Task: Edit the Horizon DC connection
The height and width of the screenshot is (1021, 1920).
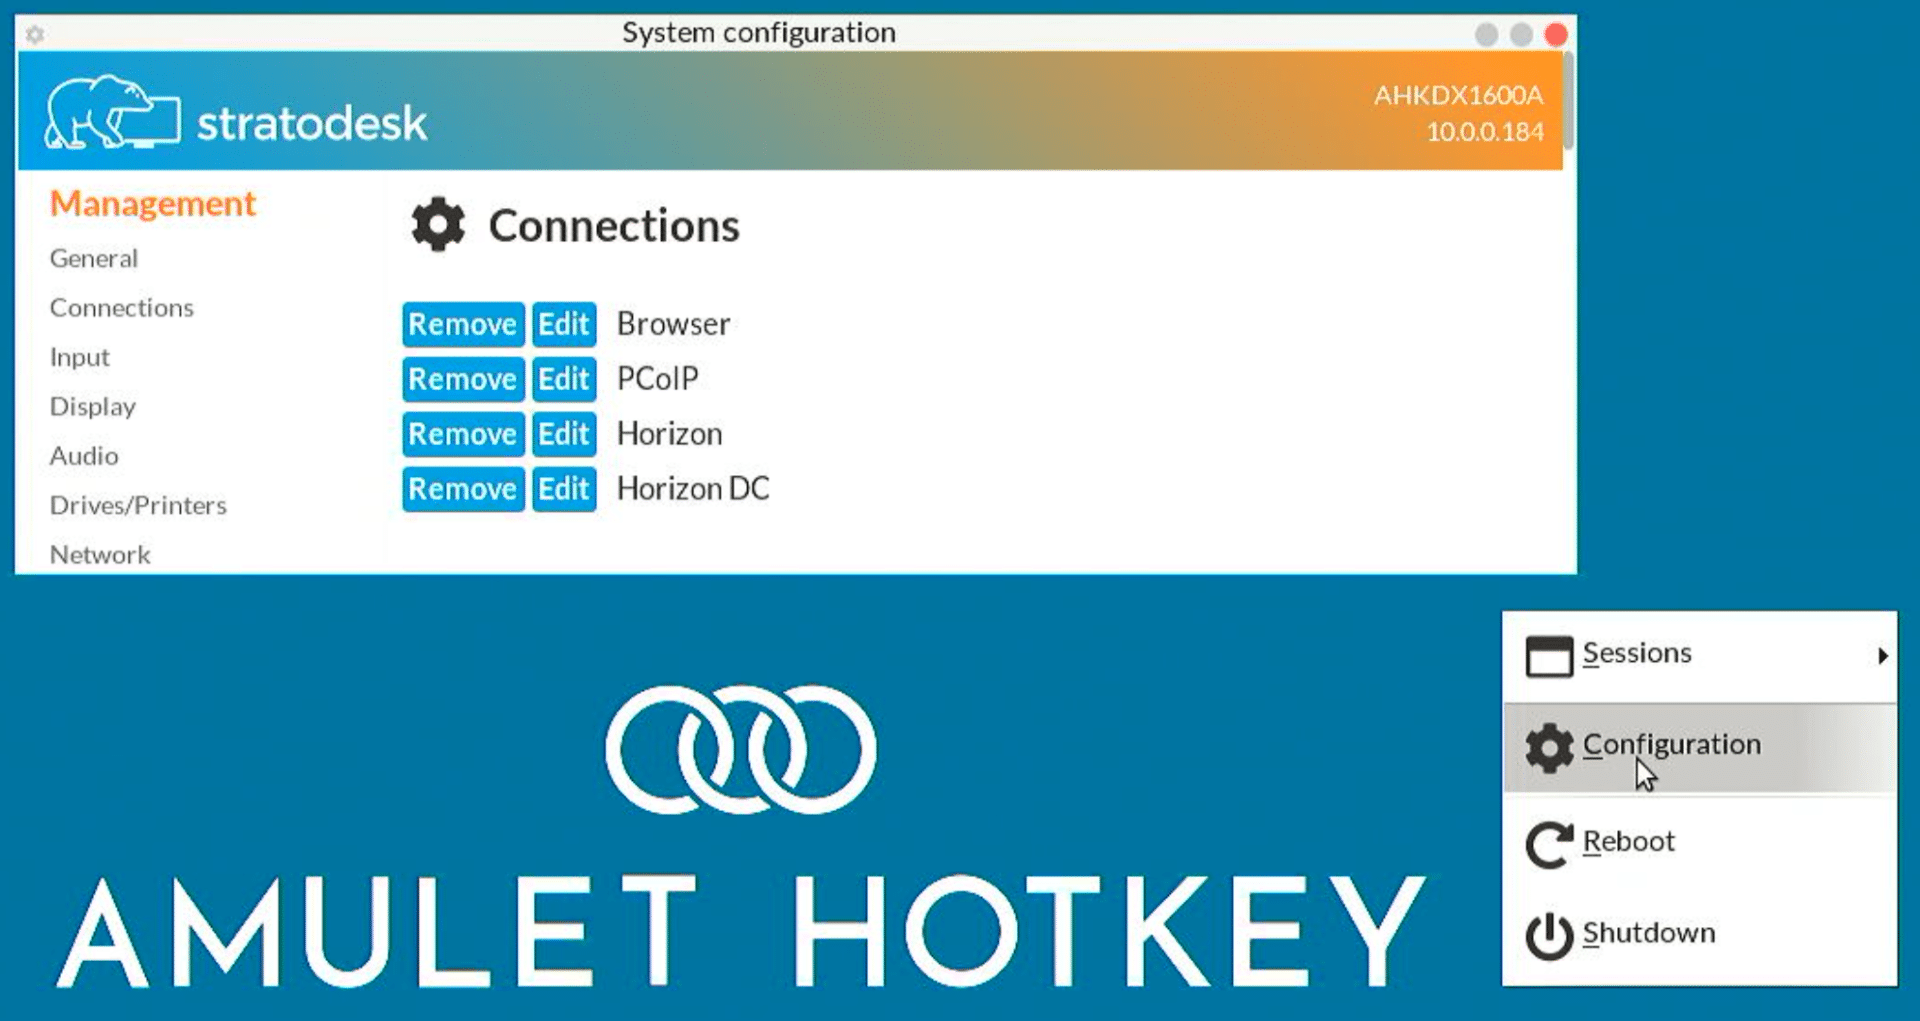Action: pyautogui.click(x=564, y=489)
